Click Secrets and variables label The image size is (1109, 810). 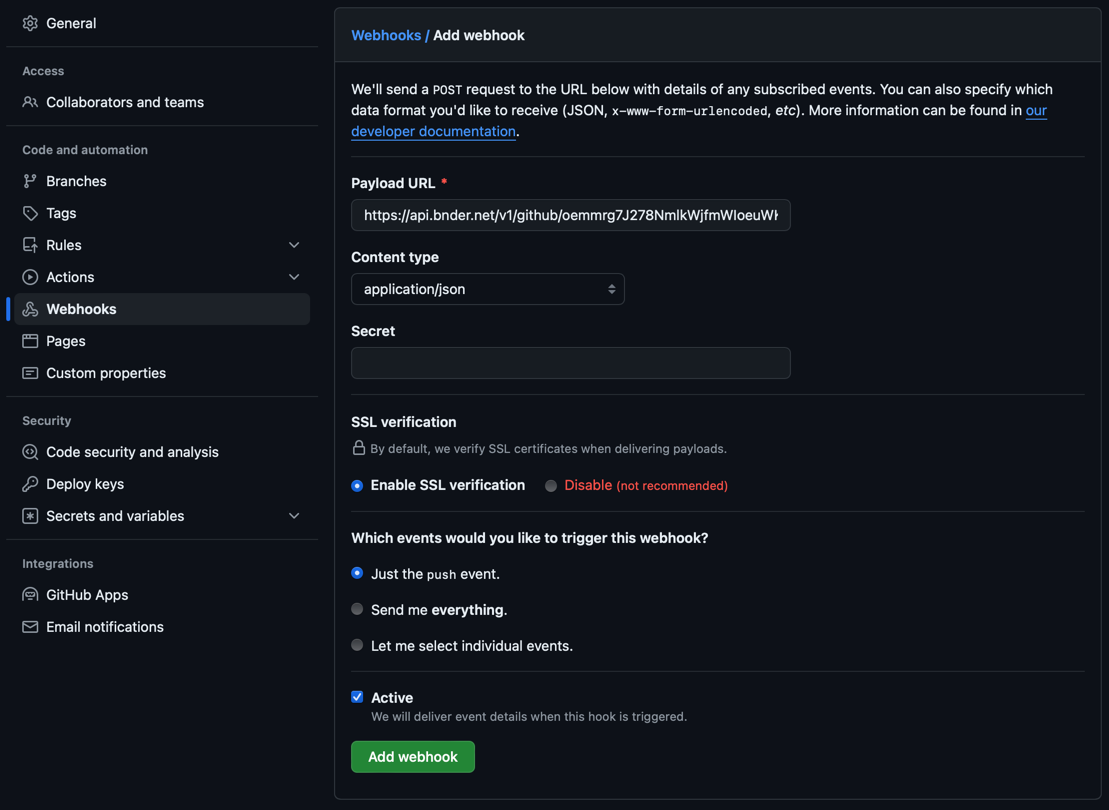[115, 516]
